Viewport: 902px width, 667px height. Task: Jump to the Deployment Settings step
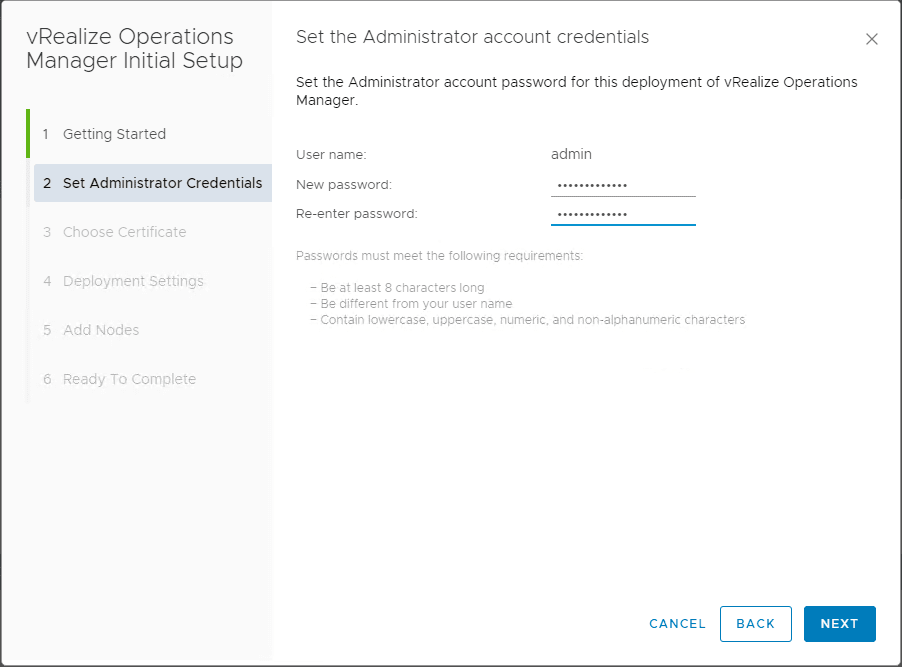133,281
